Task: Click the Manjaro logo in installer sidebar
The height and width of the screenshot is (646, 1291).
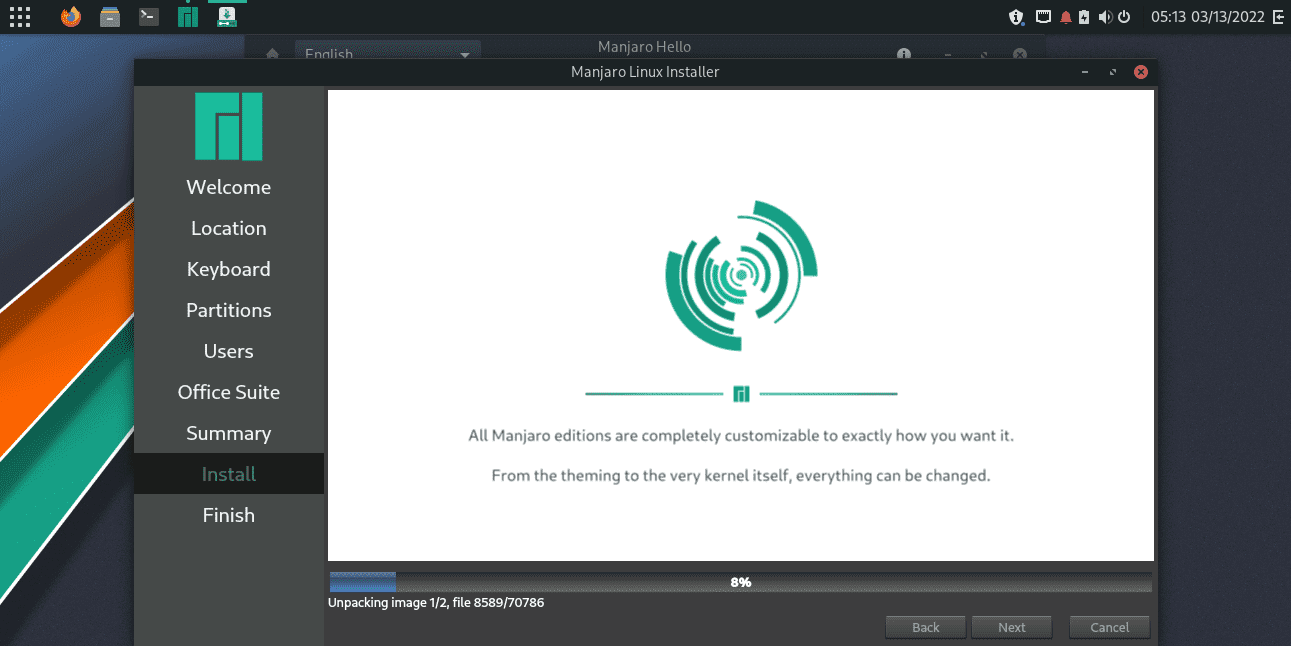Action: click(229, 127)
